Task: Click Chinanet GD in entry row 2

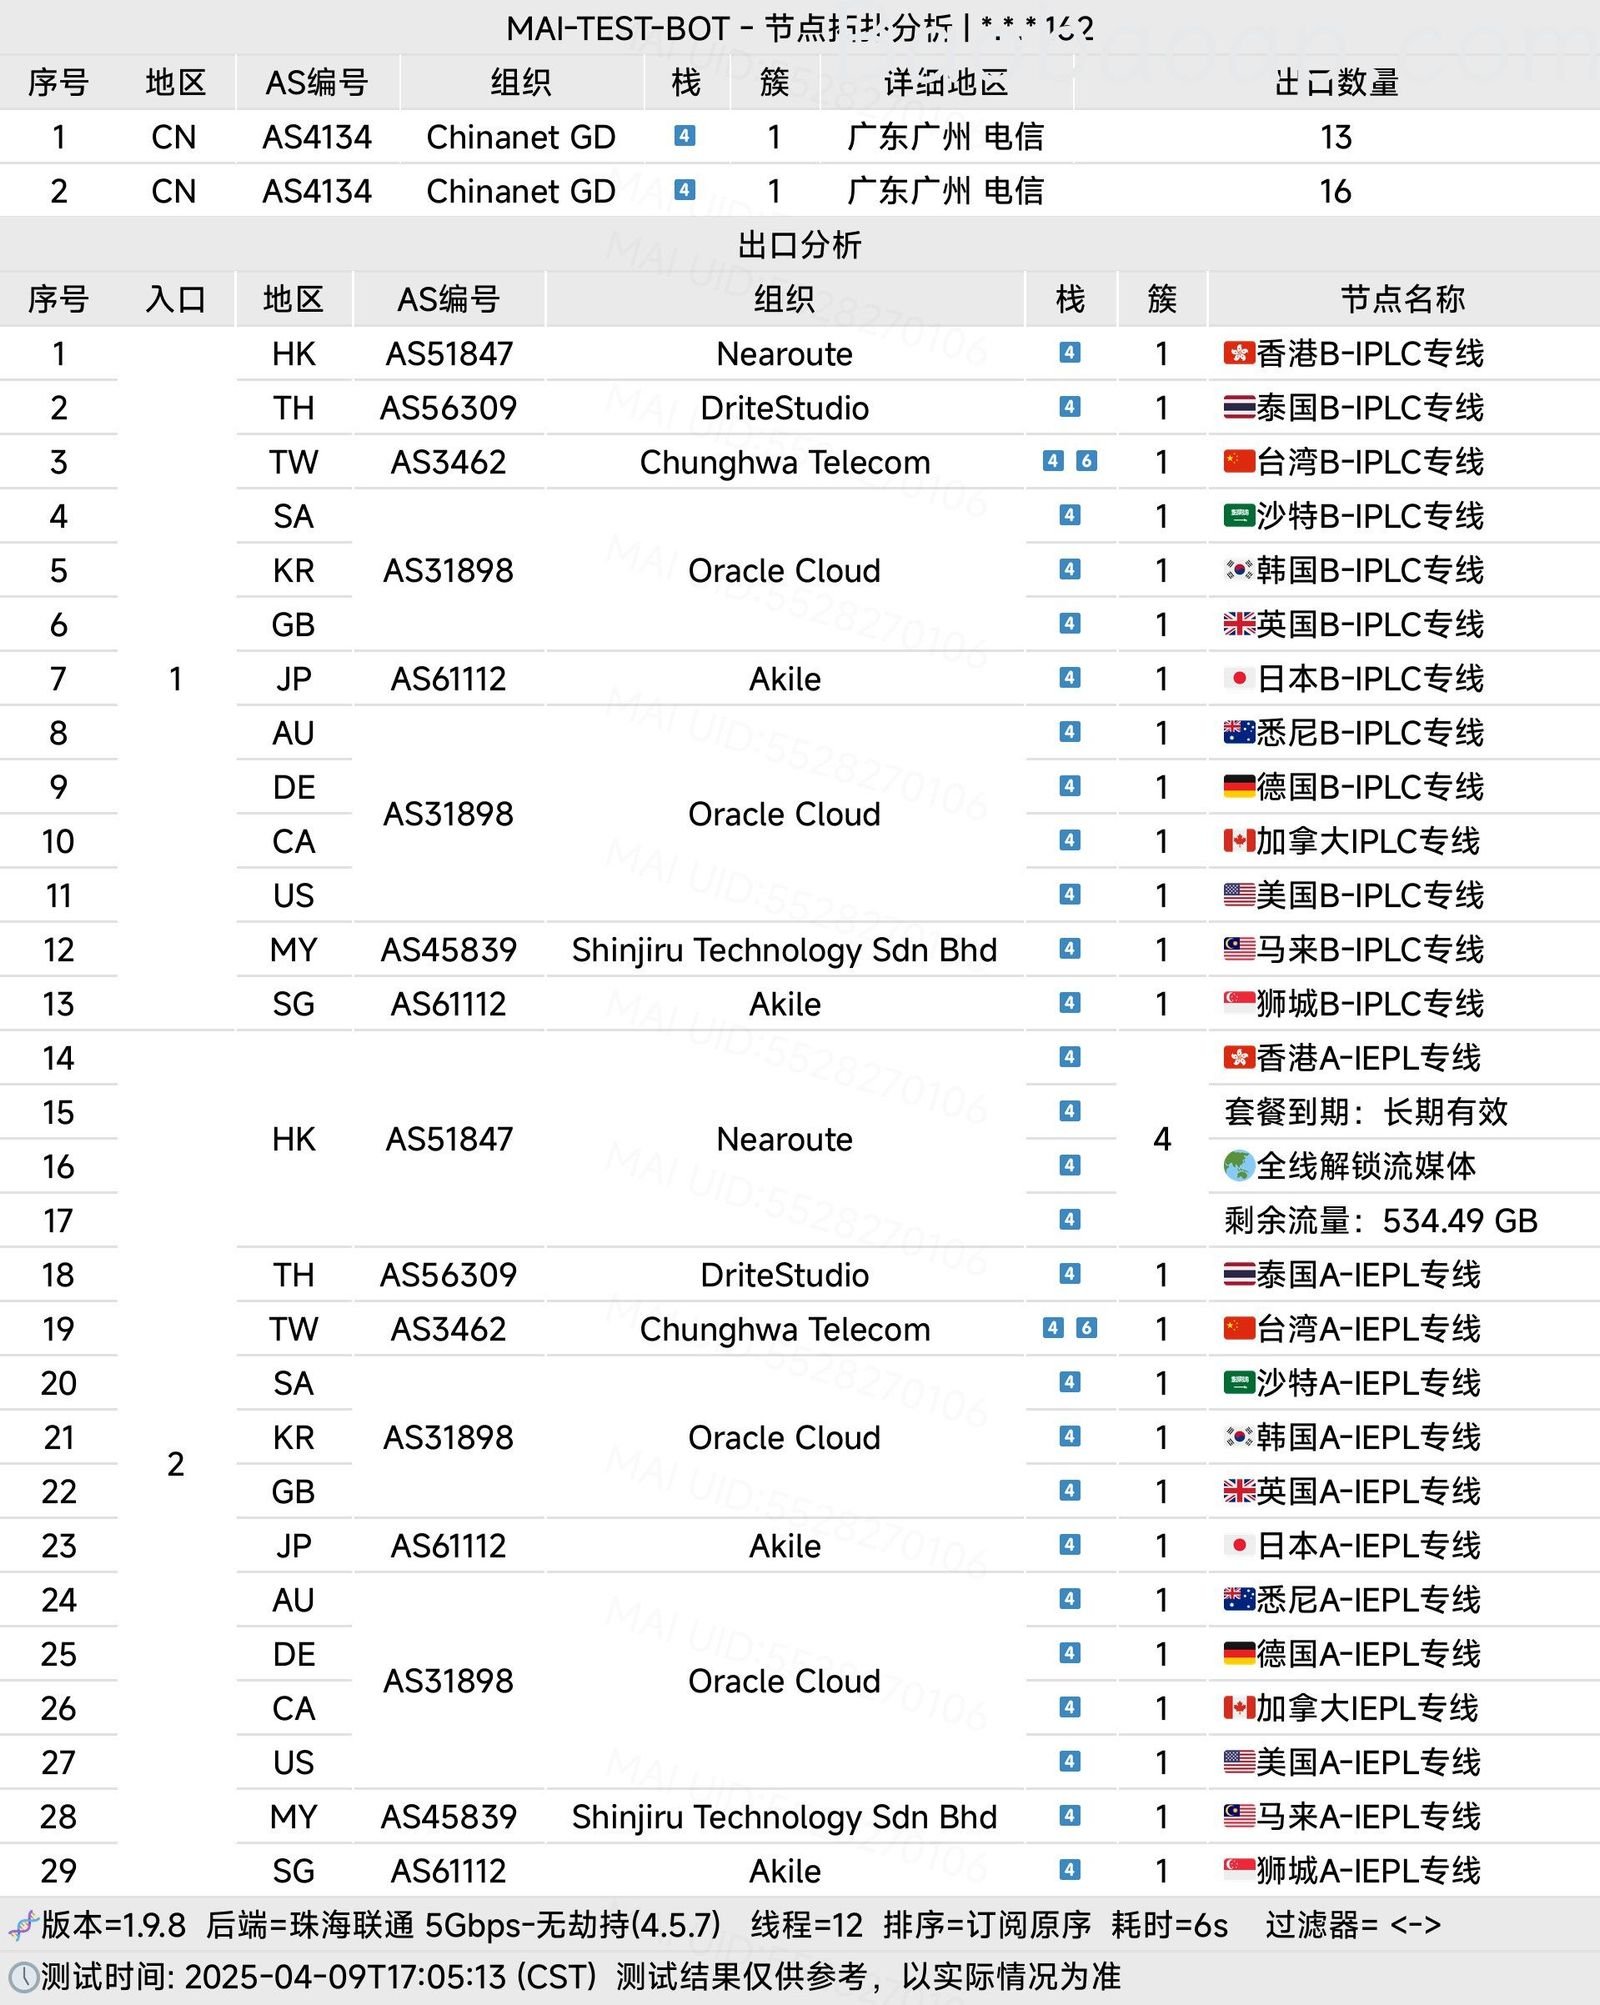Action: click(520, 191)
